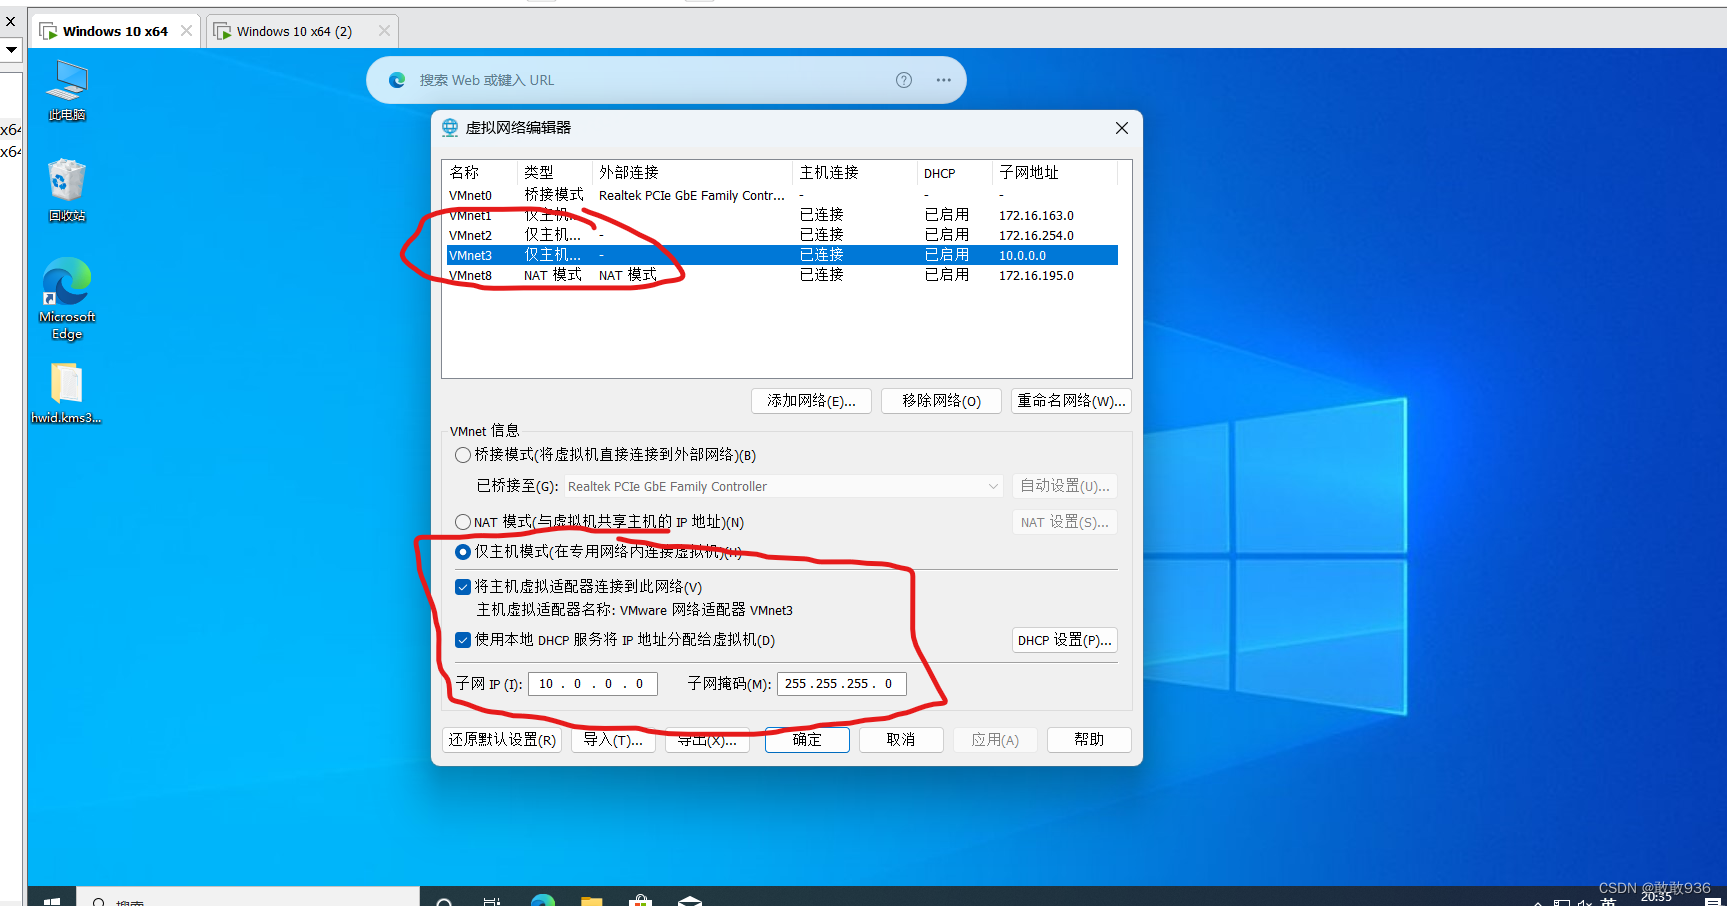Open the hwid.kms3 folder icon
1727x906 pixels.
[66, 393]
